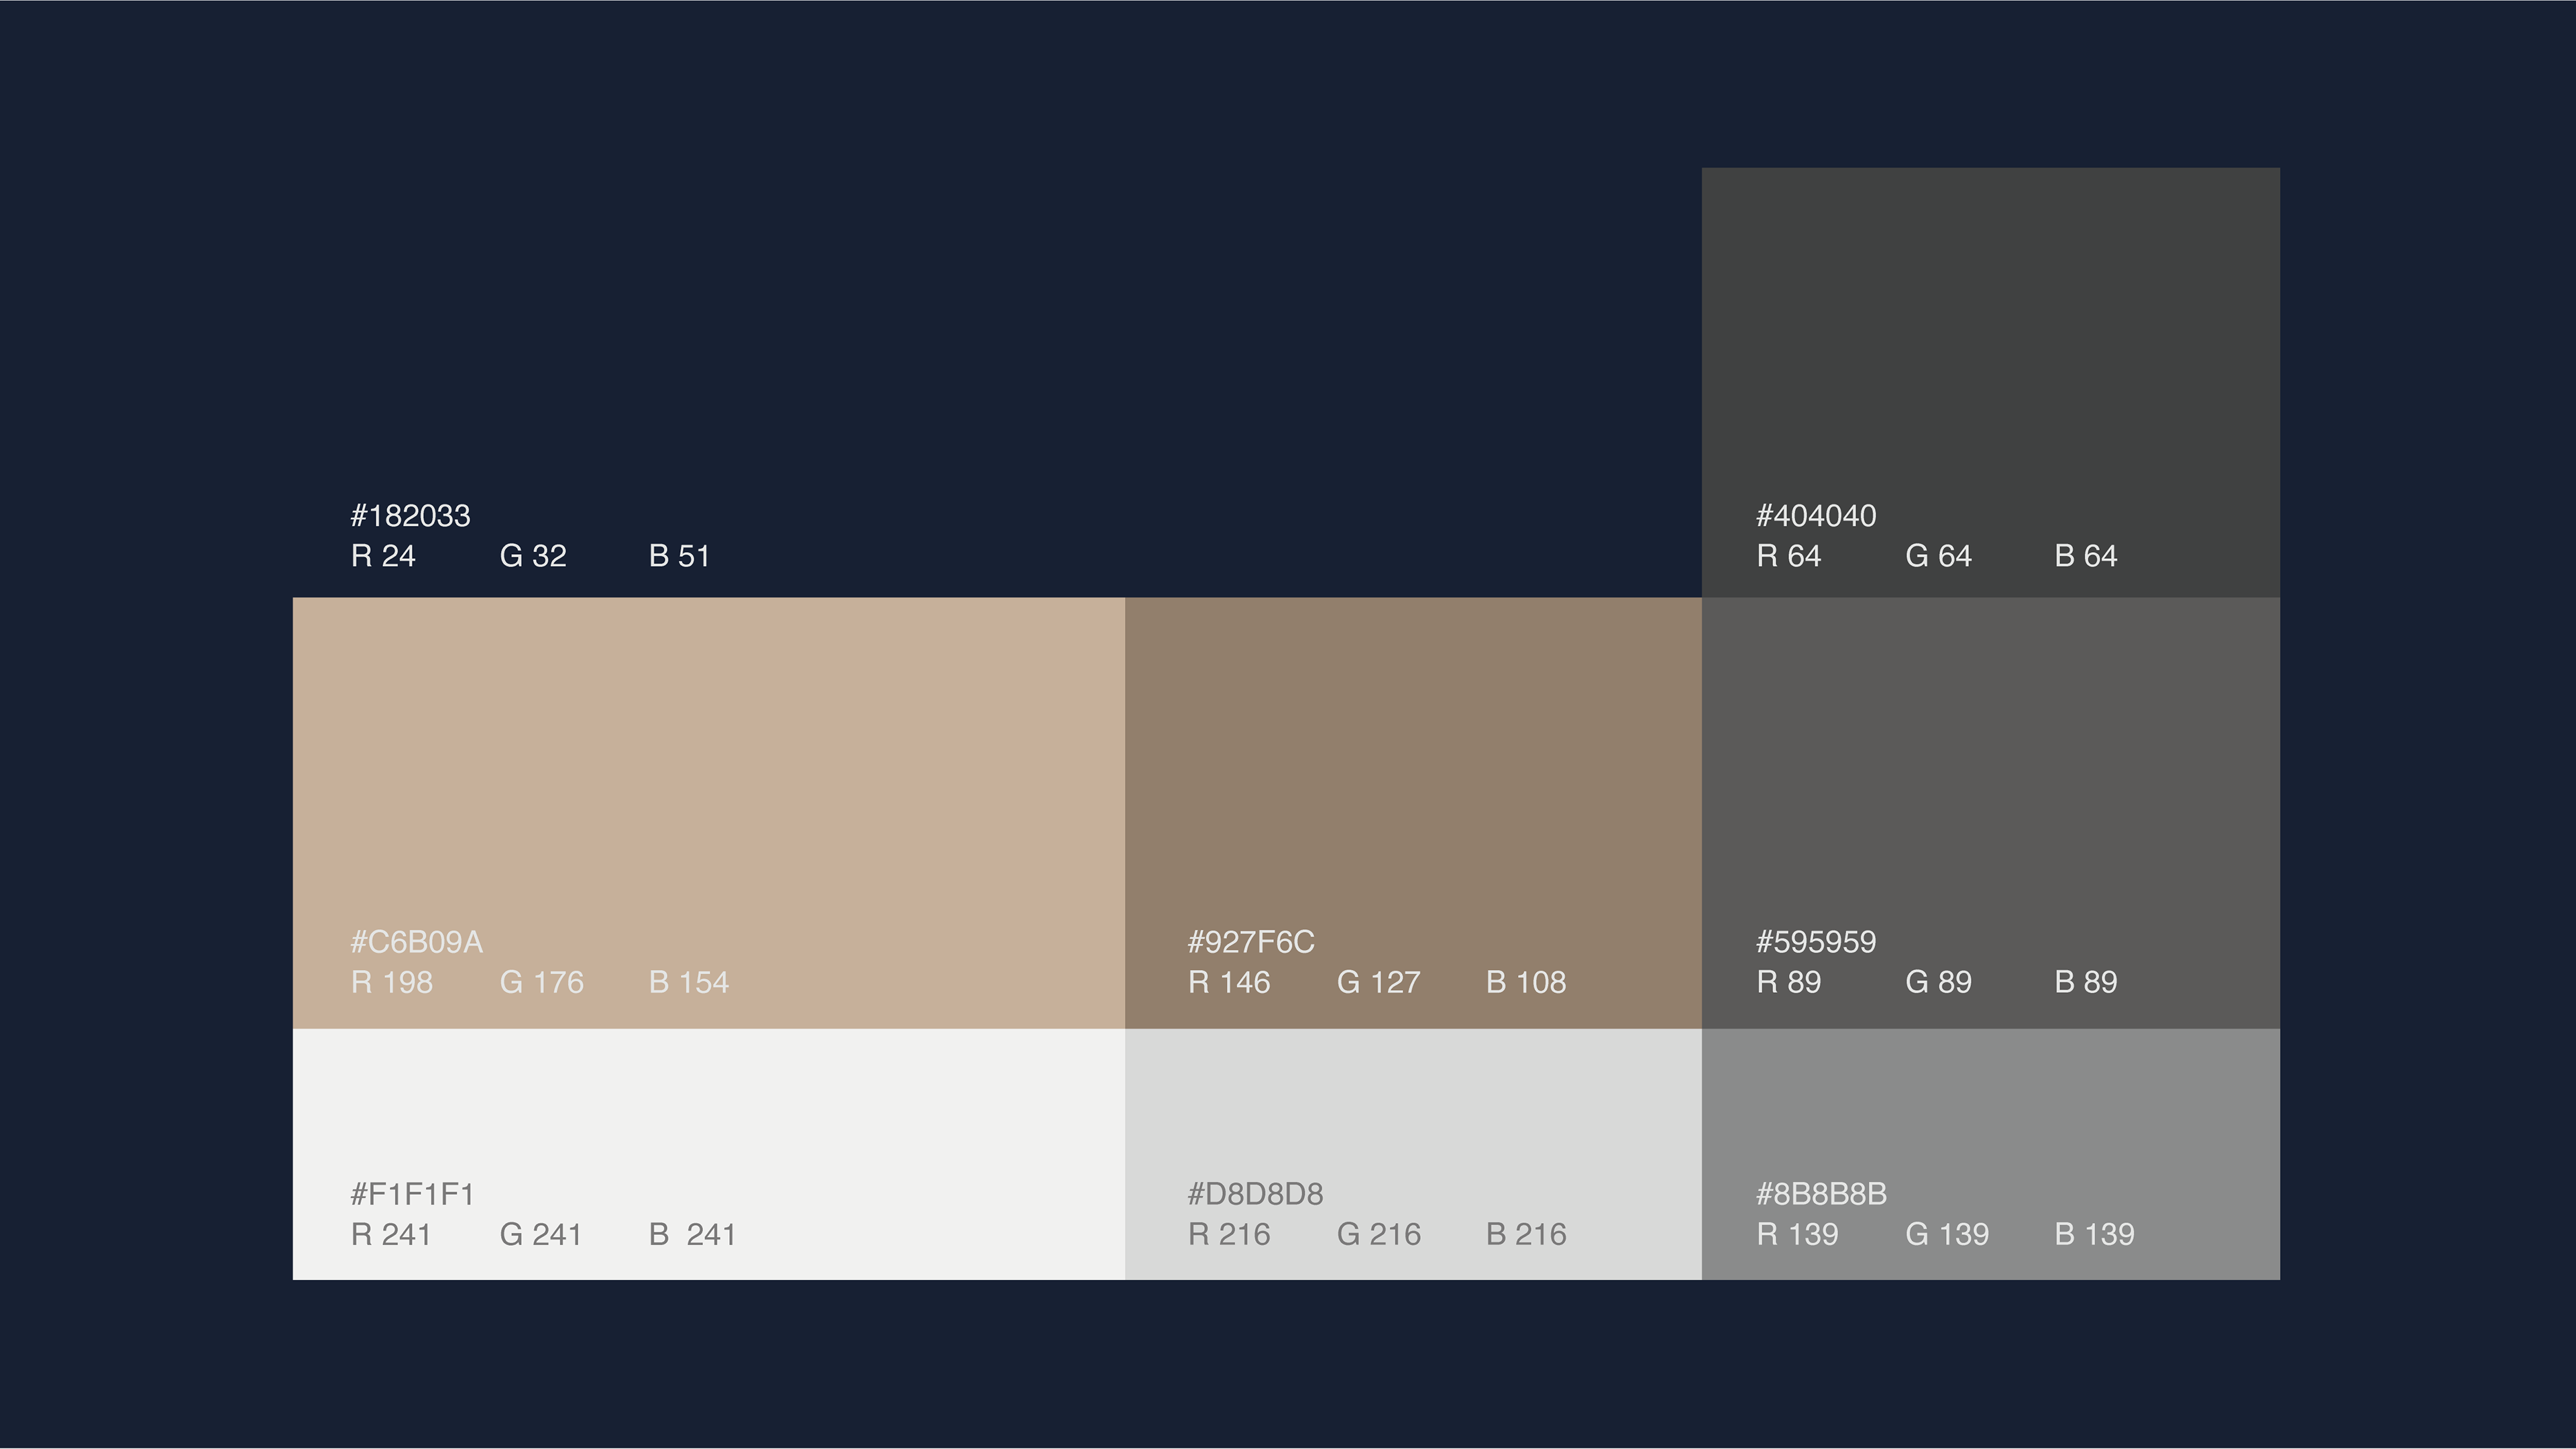Click the B 241 value
The image size is (2576, 1449).
[692, 1234]
